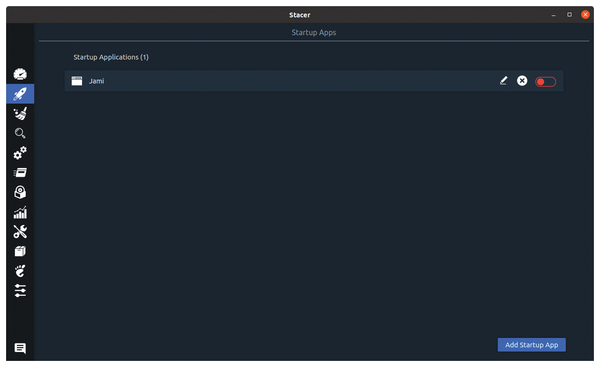600x367 pixels.
Task: Open the APT Repository Manager box icon
Action: tap(20, 251)
